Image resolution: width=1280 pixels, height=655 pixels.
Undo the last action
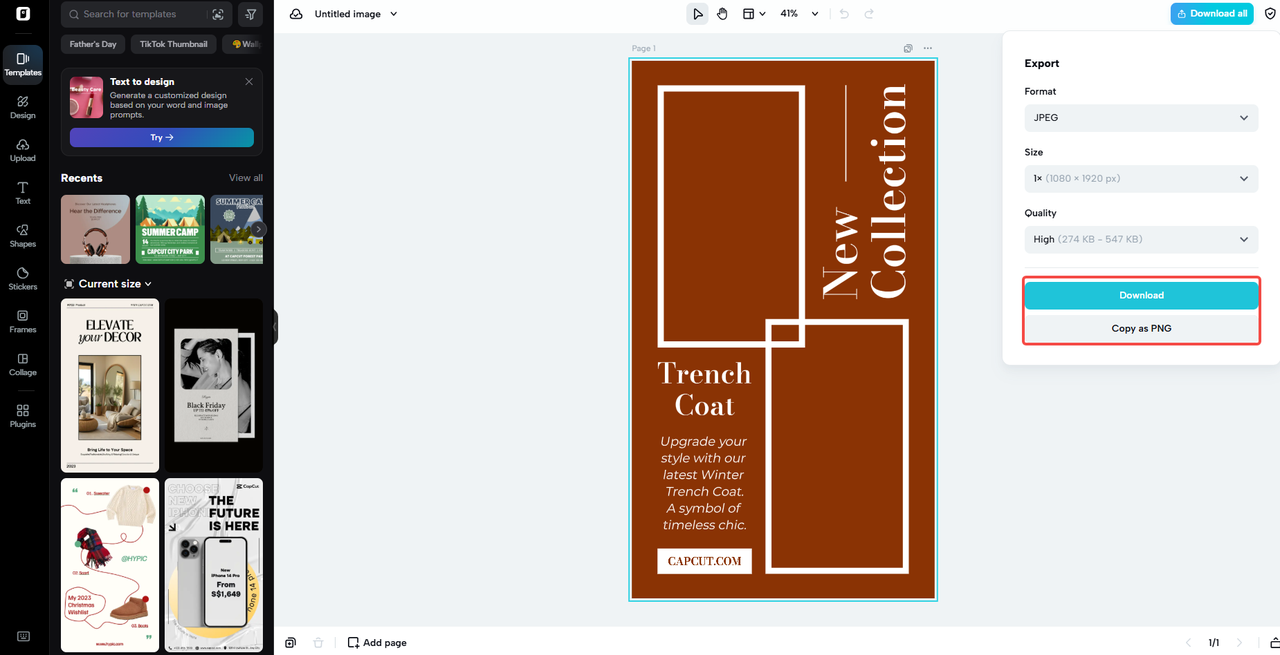[x=844, y=14]
